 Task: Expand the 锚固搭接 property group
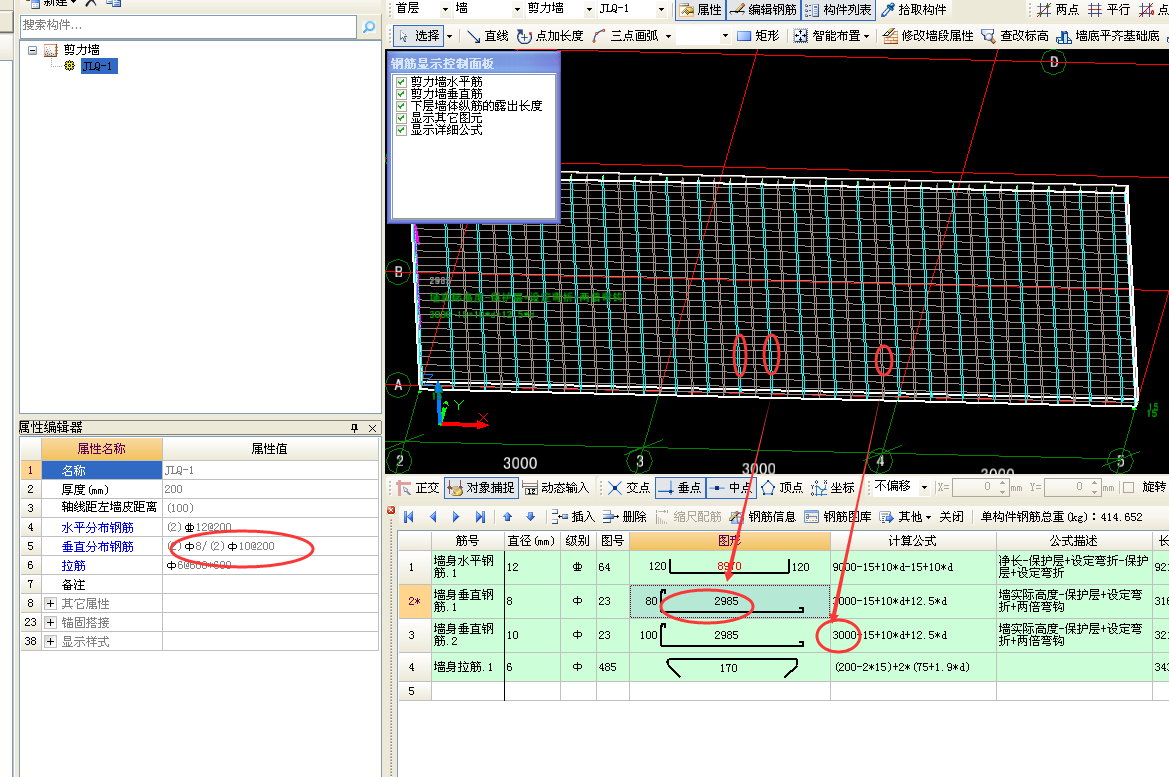[51, 622]
